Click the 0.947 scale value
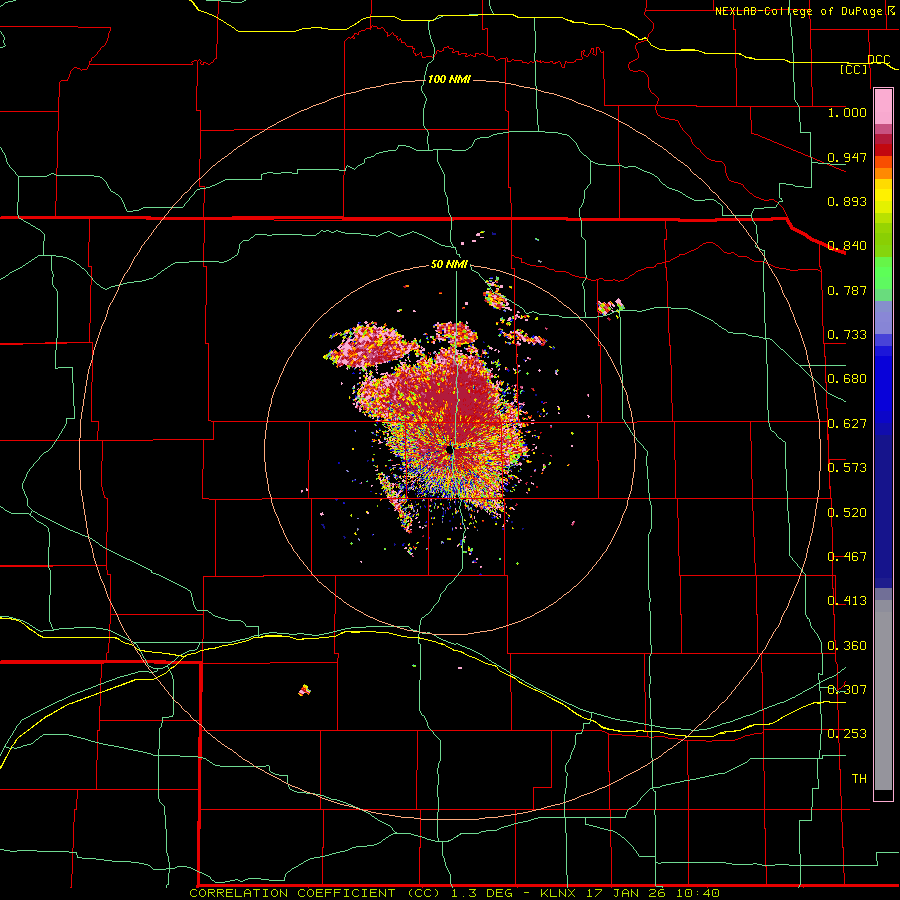The image size is (900, 900). coord(847,157)
